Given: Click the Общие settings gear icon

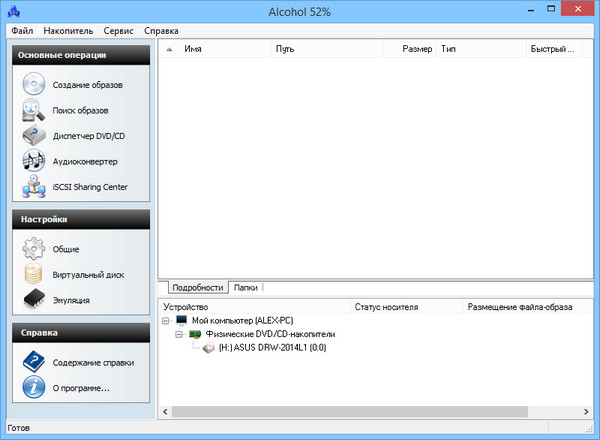Looking at the screenshot, I should click(34, 248).
